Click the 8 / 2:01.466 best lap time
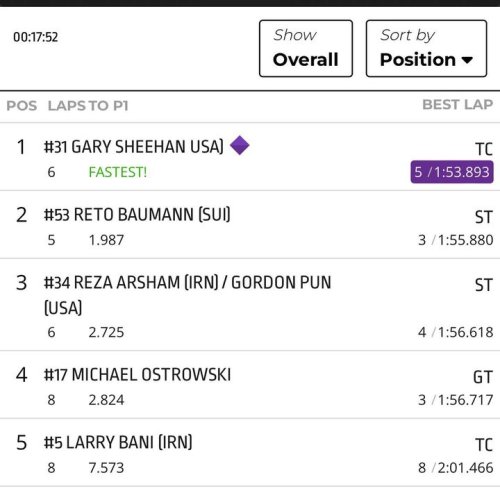Image resolution: width=500 pixels, height=500 pixels. point(456,468)
